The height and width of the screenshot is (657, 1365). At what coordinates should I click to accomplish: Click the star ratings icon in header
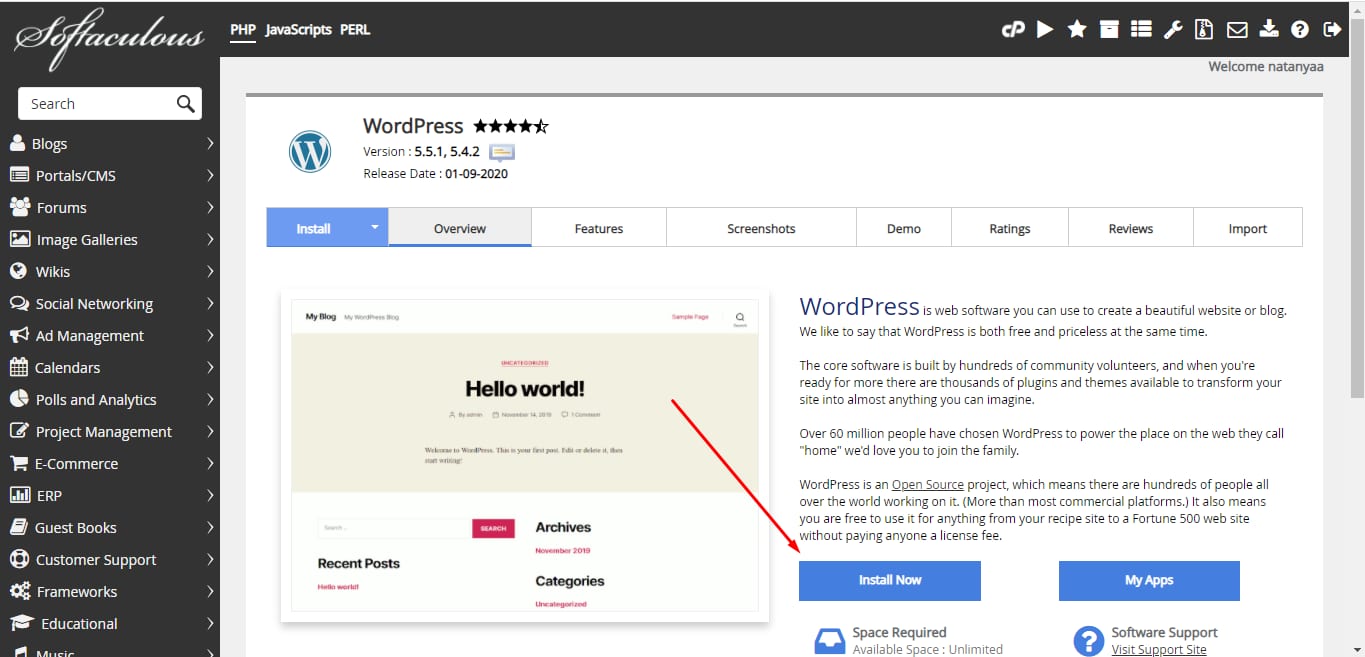click(x=1077, y=30)
